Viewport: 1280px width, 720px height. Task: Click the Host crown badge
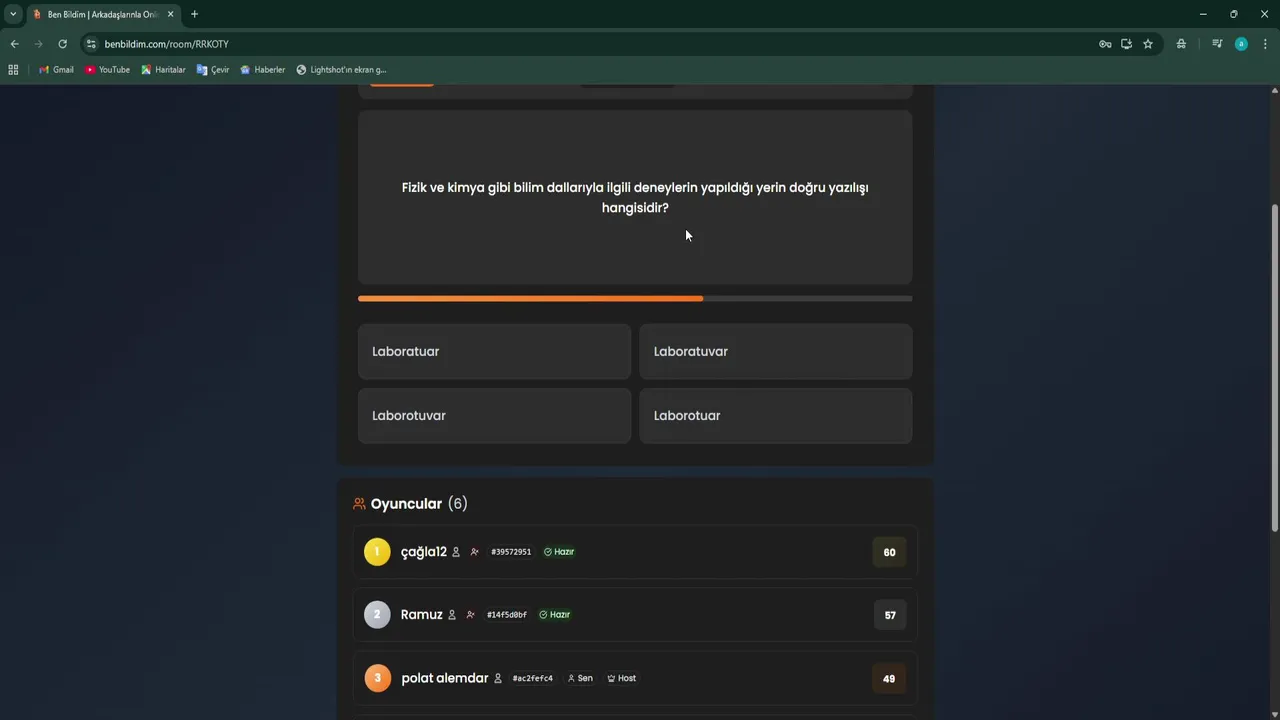(622, 678)
